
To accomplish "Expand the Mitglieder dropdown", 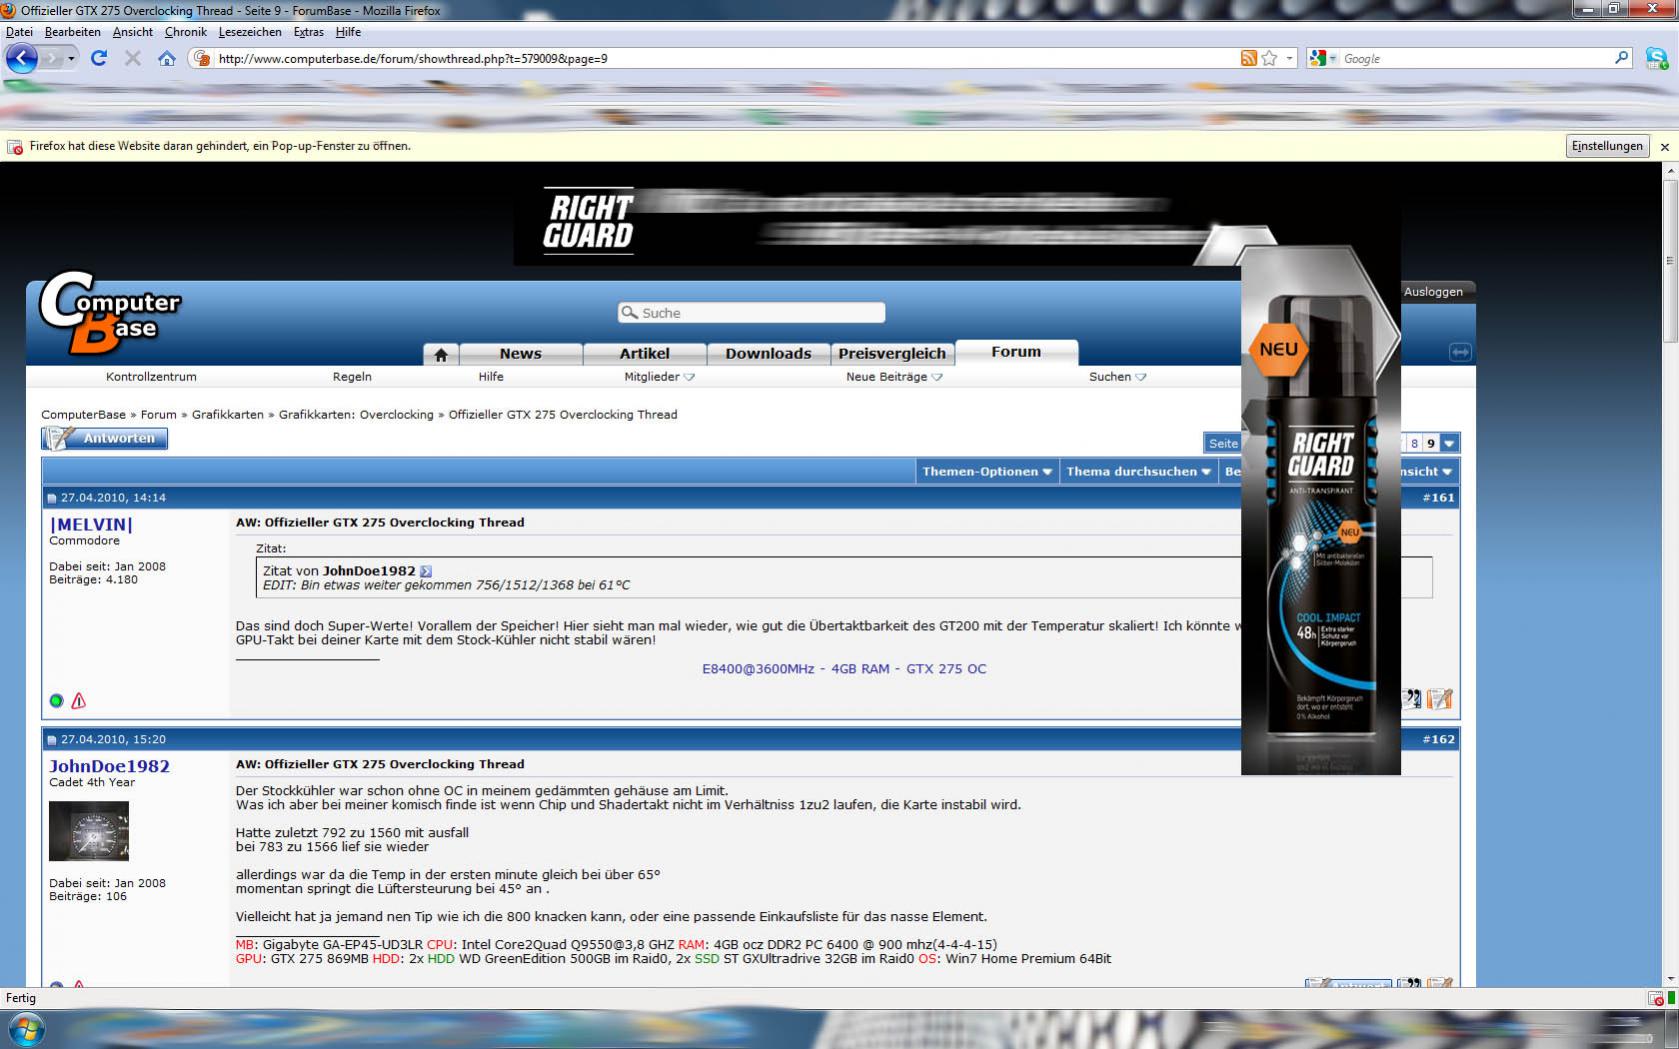I will coord(689,377).
